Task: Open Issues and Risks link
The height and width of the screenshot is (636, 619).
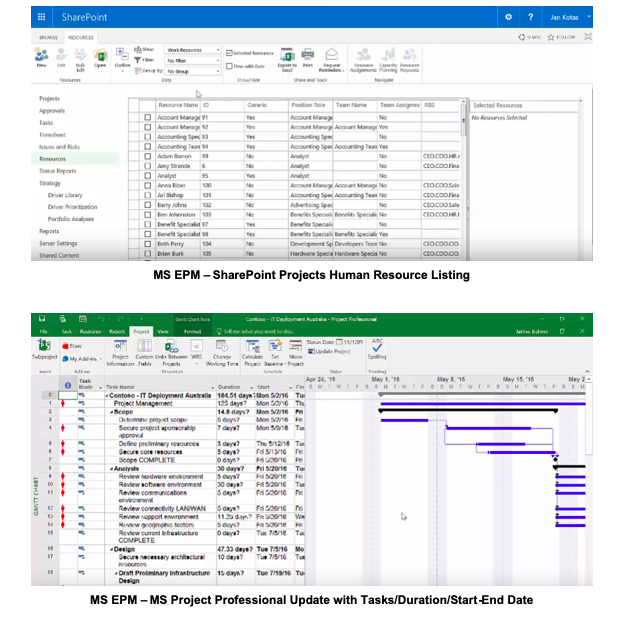Action: tap(59, 147)
